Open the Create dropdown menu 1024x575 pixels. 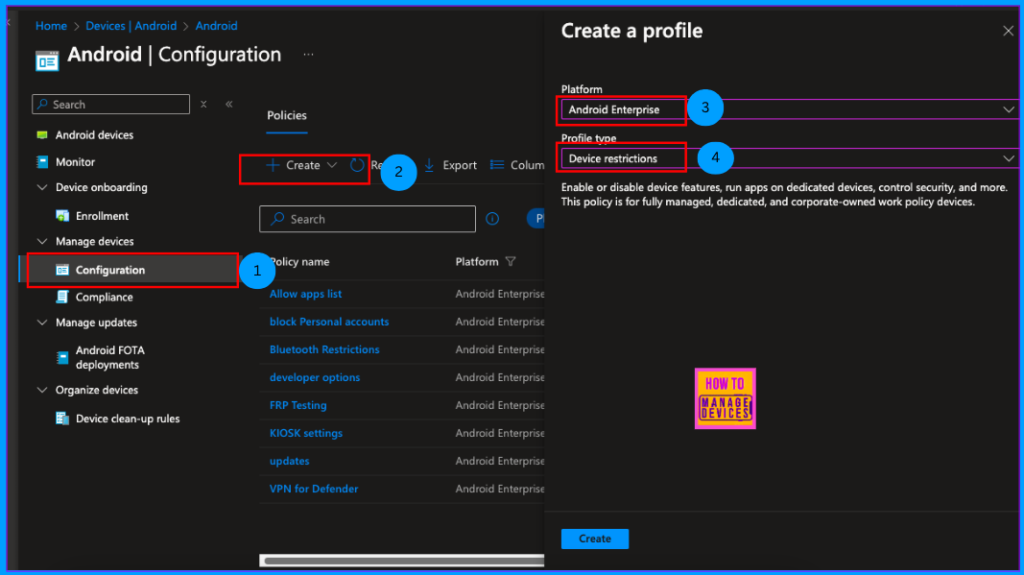(x=302, y=165)
